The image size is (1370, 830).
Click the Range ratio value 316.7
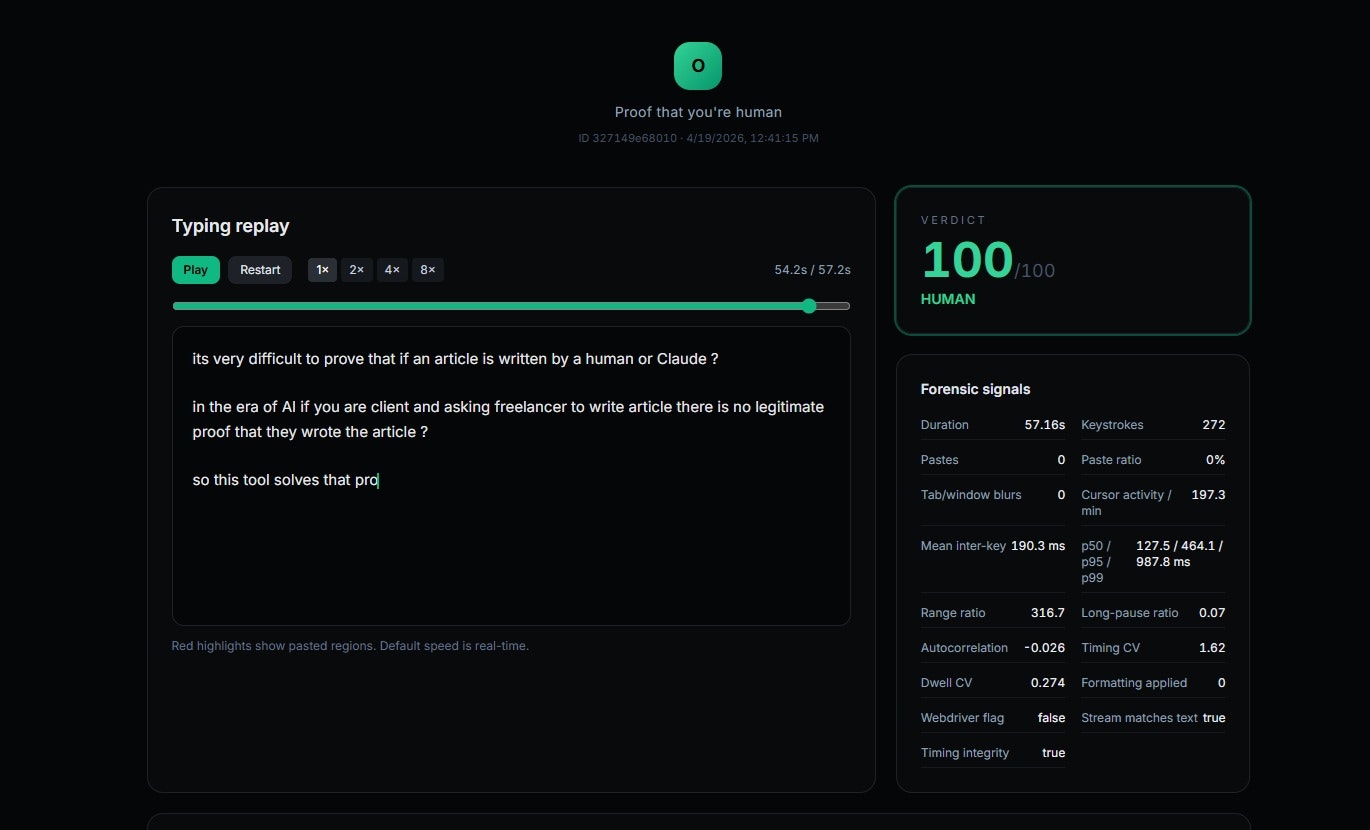tap(1048, 613)
